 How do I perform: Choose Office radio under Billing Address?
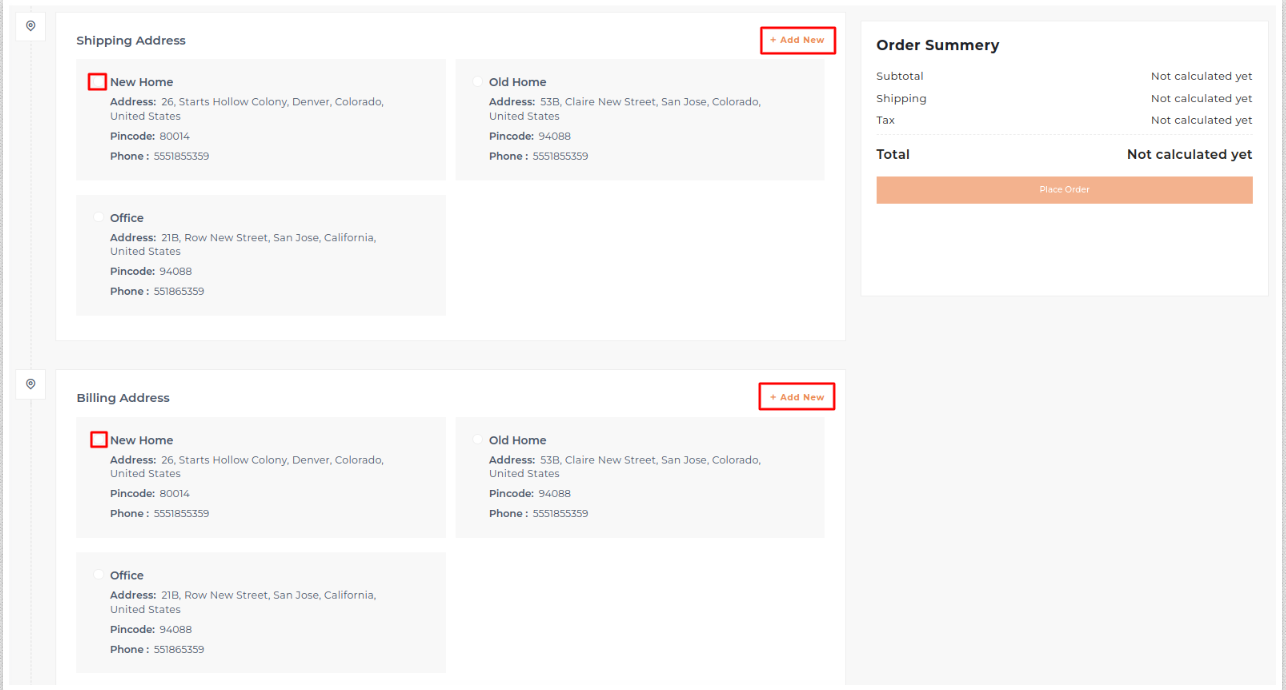(x=98, y=575)
